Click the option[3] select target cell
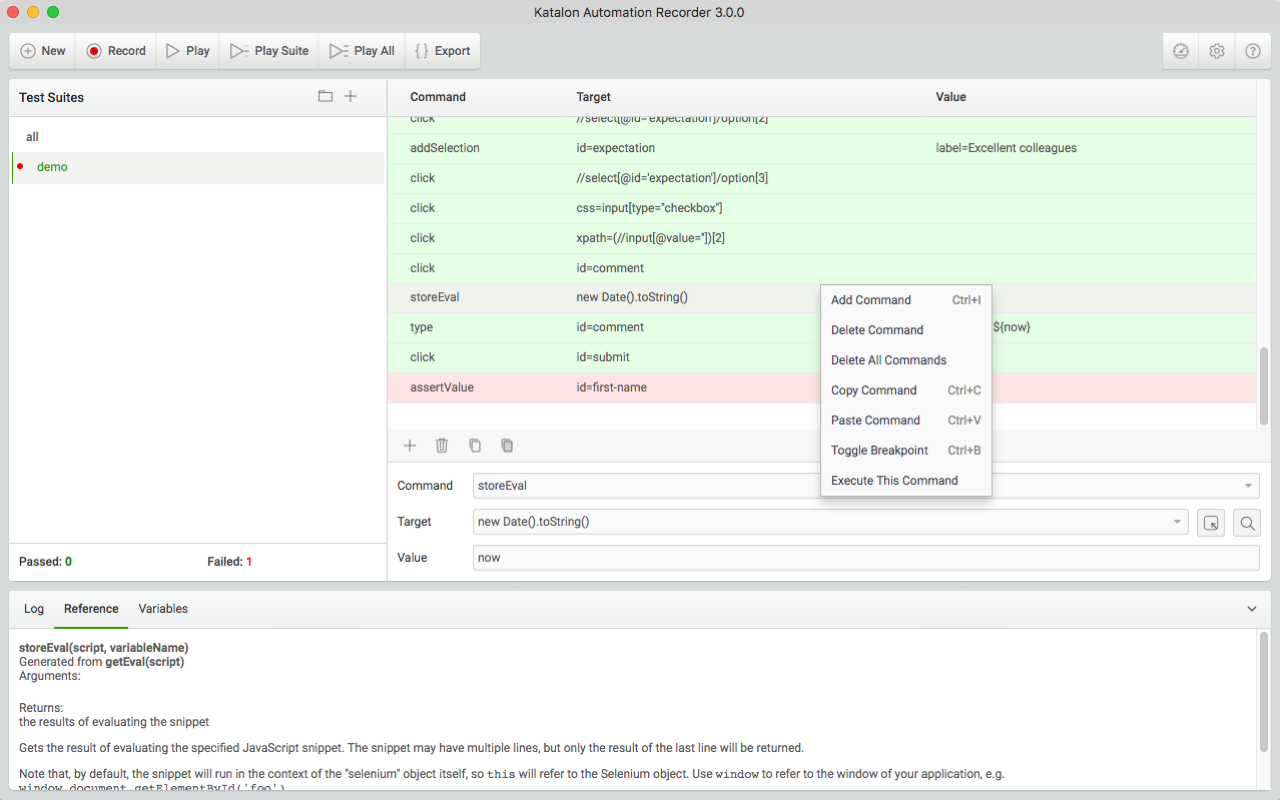 (672, 178)
